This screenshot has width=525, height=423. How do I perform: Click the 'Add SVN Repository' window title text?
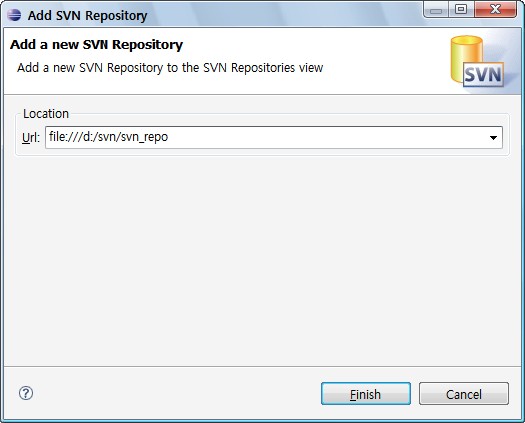tap(87, 15)
